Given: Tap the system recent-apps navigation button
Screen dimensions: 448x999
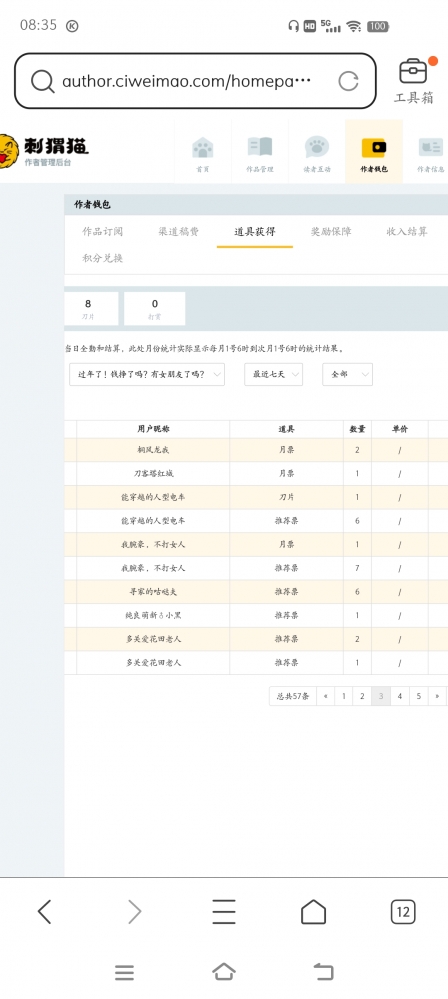Looking at the screenshot, I should point(124,972).
